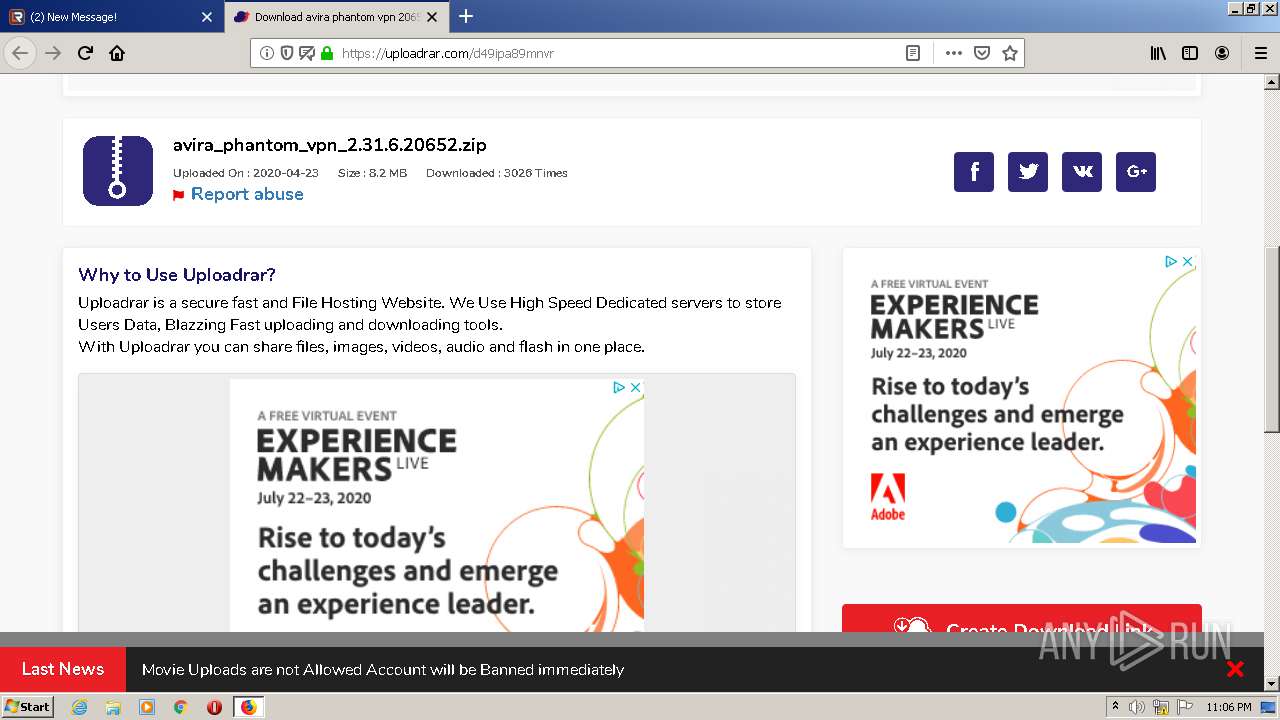Open the Action Center flag icon
Screen dimensions: 1280x720
click(x=1184, y=707)
